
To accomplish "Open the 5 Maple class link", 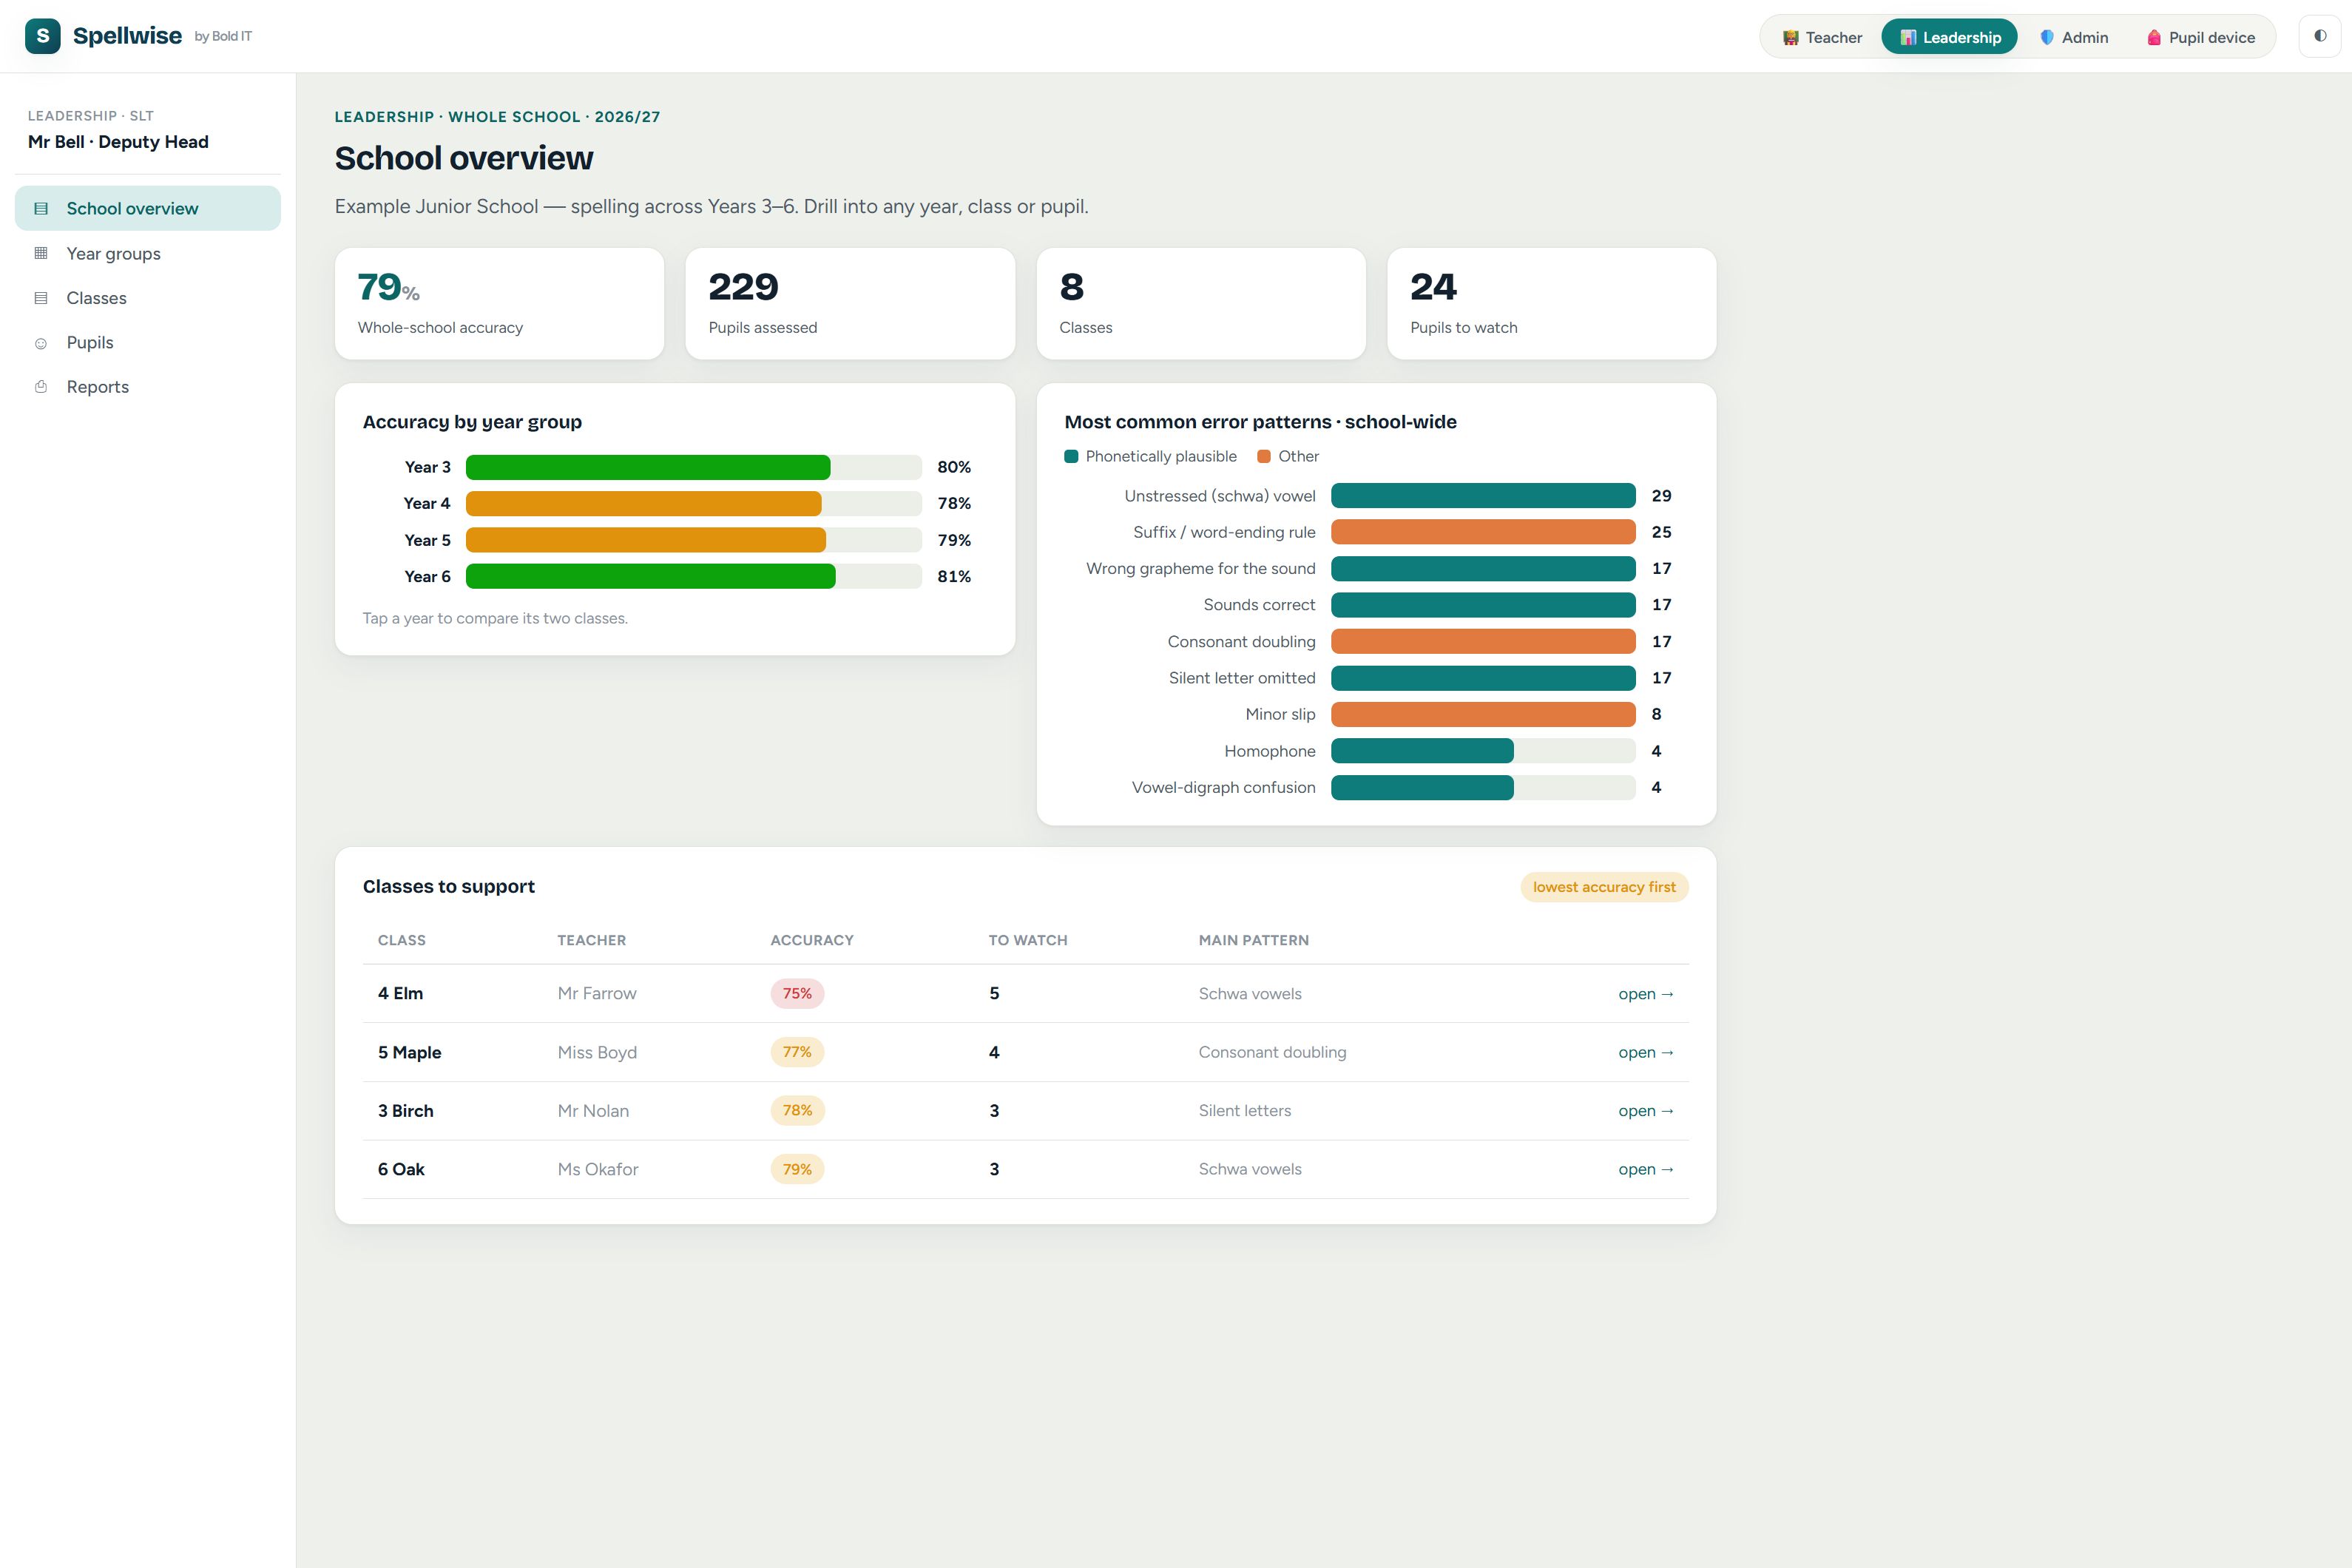I will point(1646,1052).
